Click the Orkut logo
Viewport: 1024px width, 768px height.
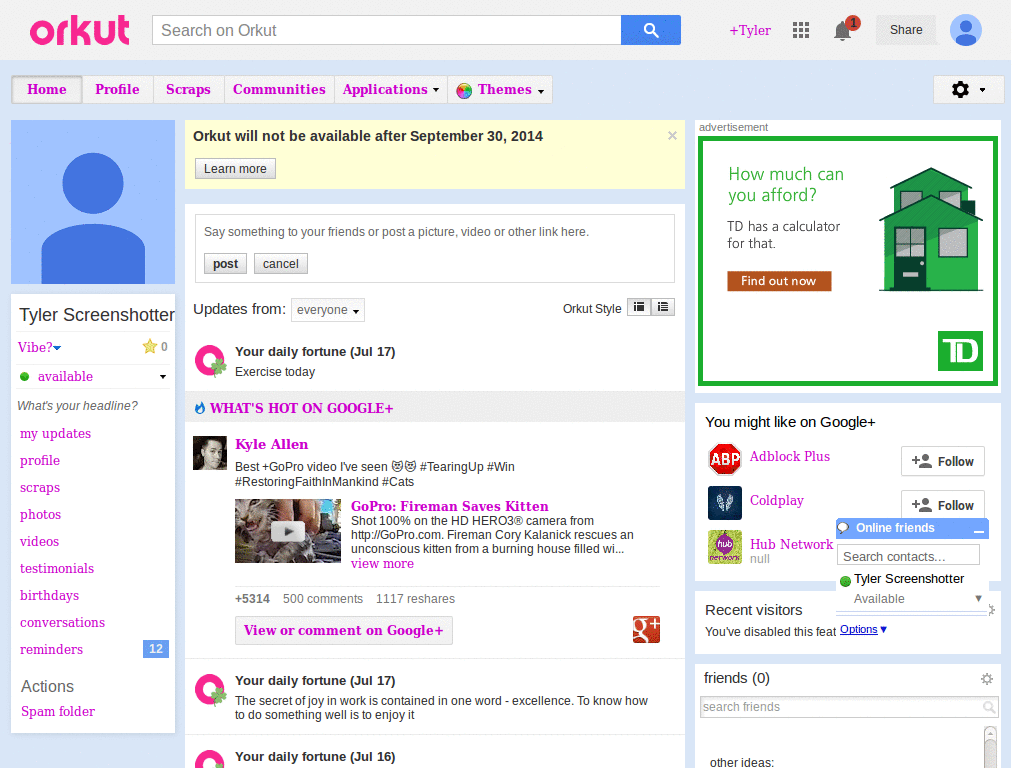[x=80, y=31]
